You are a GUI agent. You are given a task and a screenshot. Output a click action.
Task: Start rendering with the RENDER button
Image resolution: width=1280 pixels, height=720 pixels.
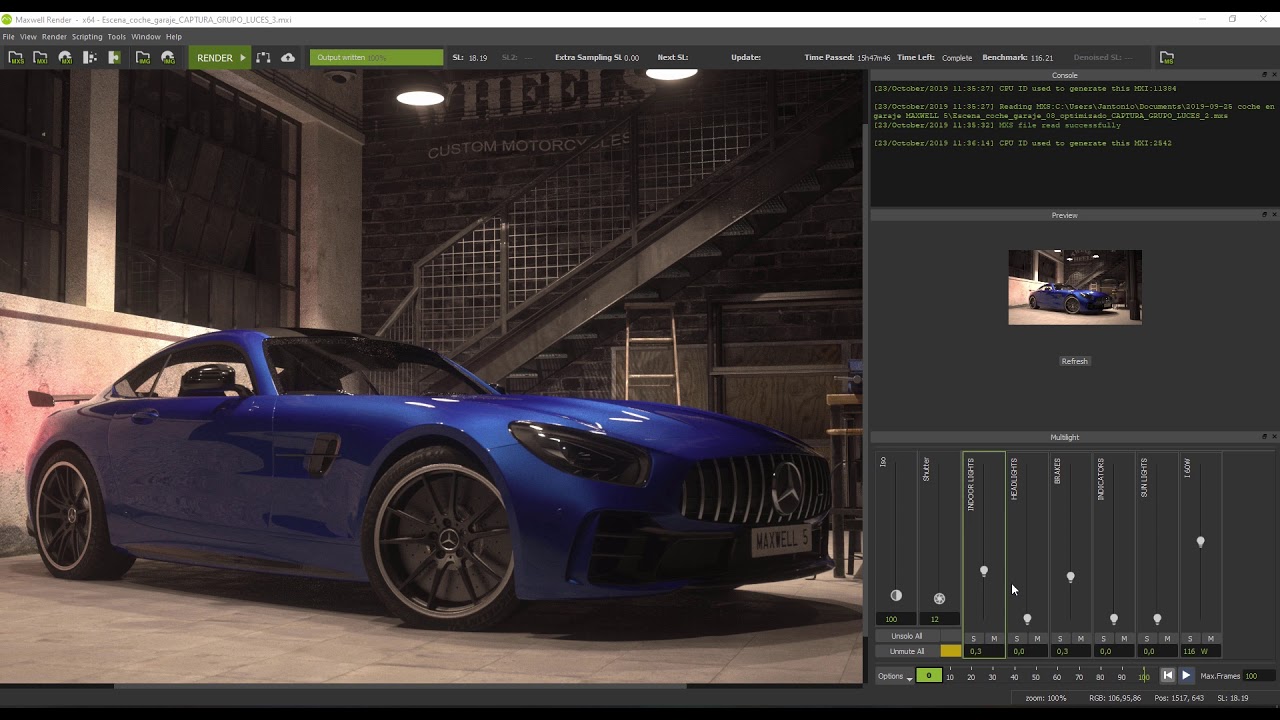click(x=220, y=58)
